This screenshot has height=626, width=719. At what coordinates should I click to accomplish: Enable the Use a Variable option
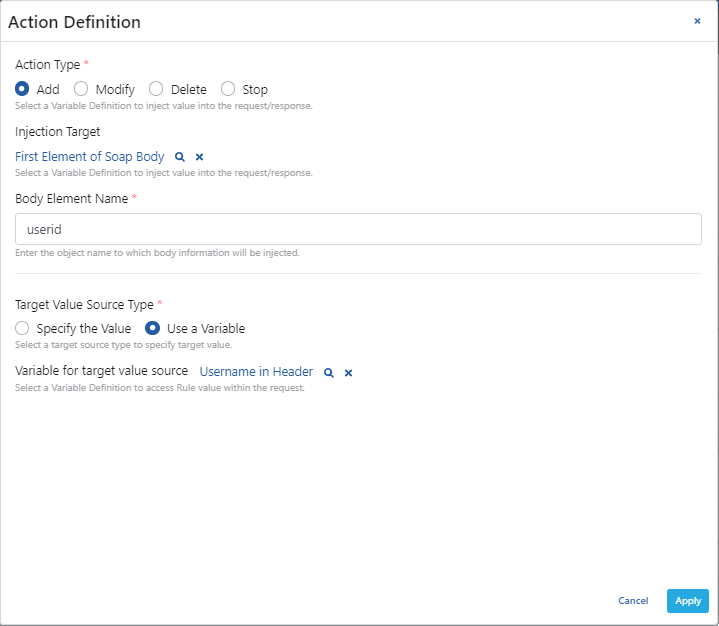point(153,328)
